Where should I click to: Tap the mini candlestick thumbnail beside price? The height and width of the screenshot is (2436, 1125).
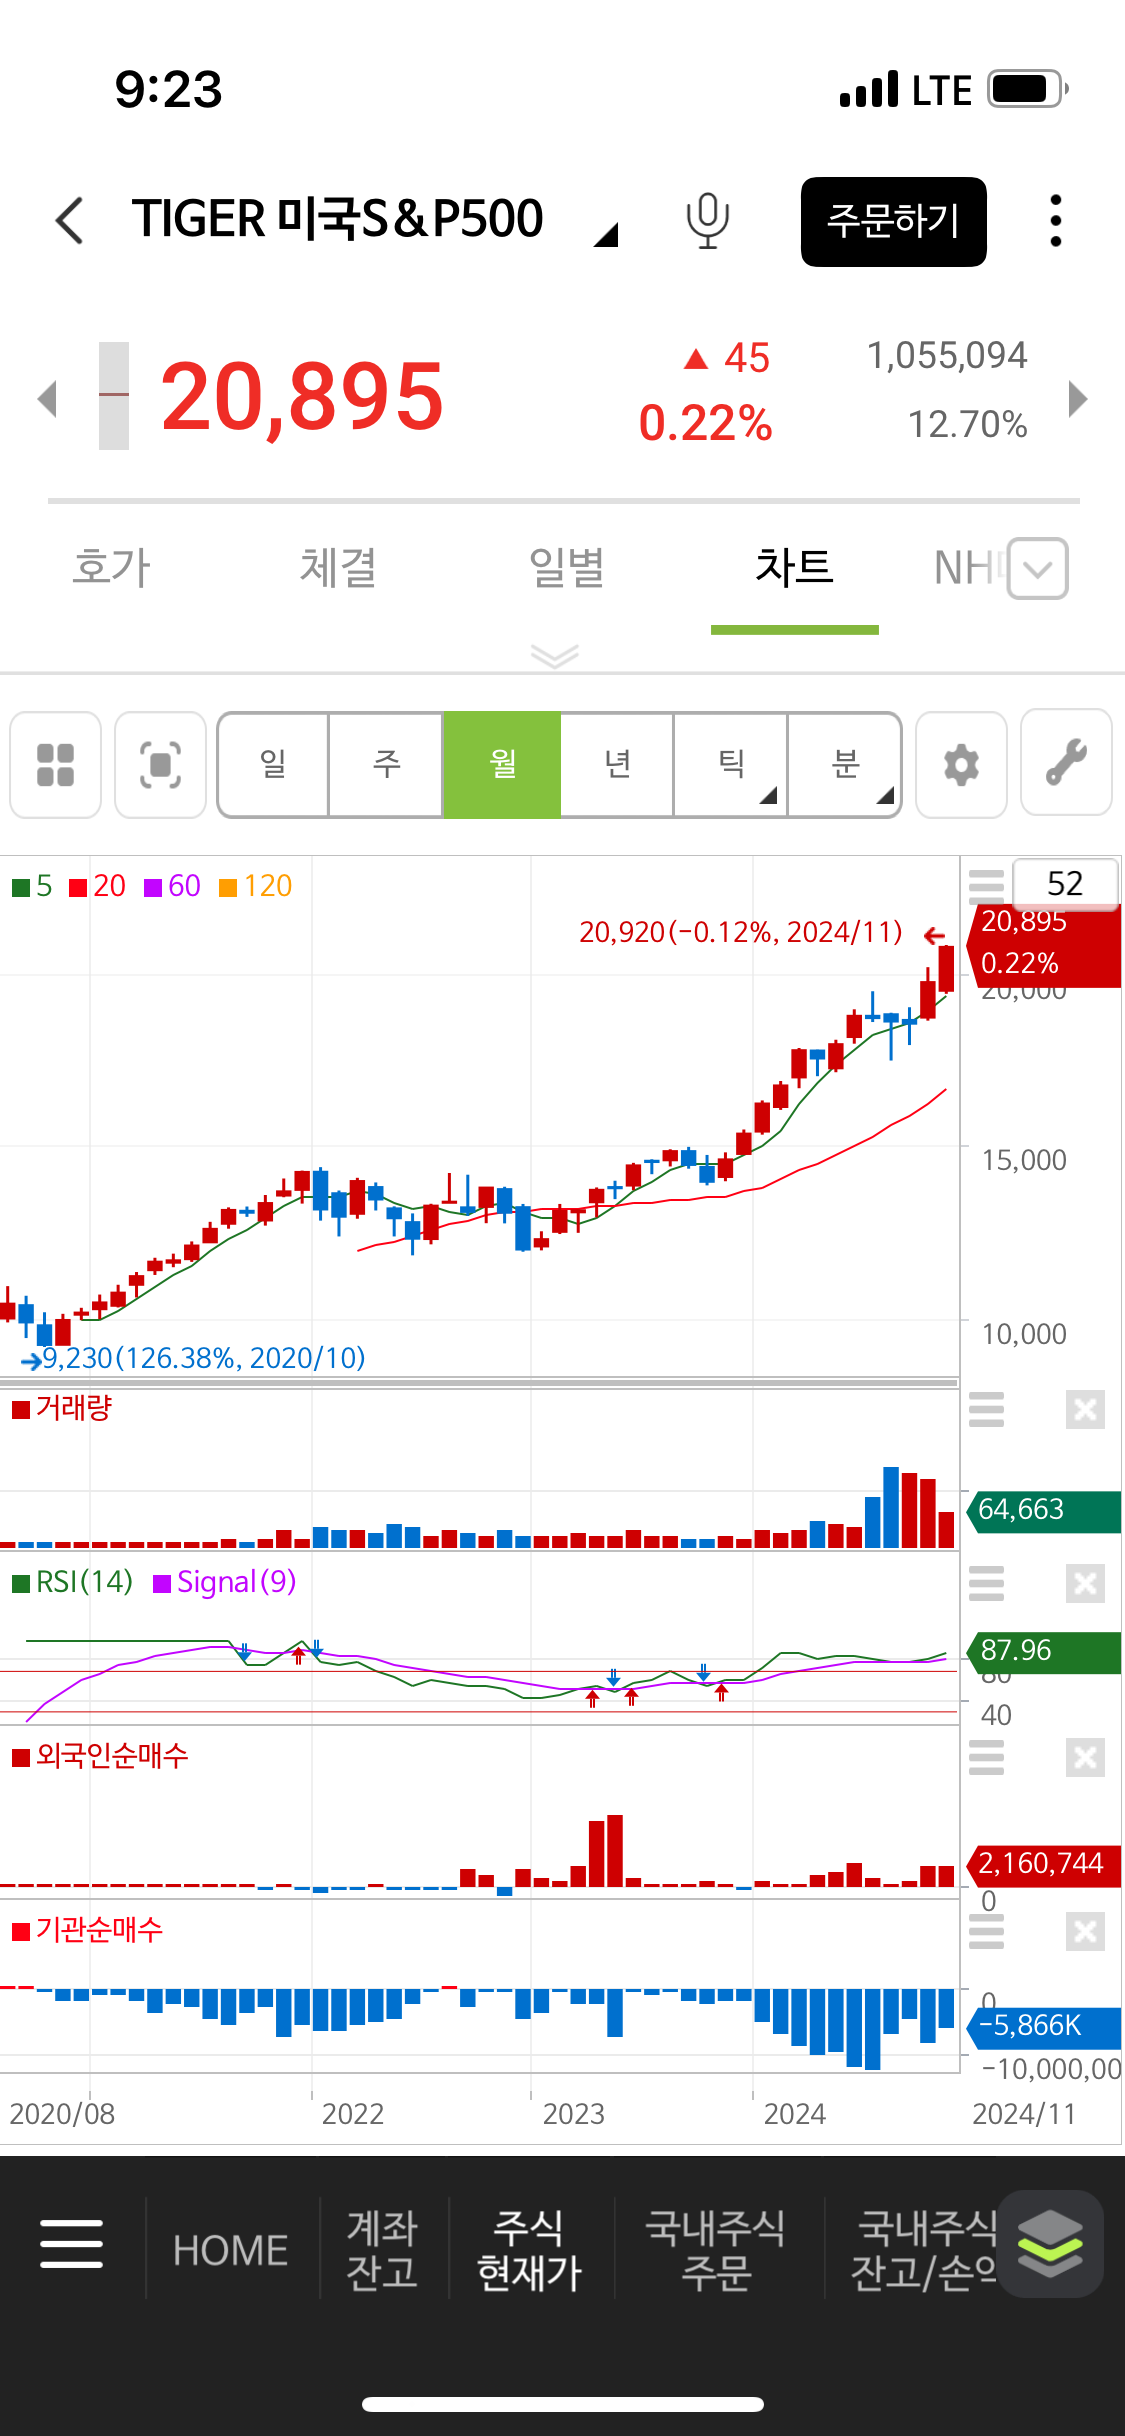point(114,396)
